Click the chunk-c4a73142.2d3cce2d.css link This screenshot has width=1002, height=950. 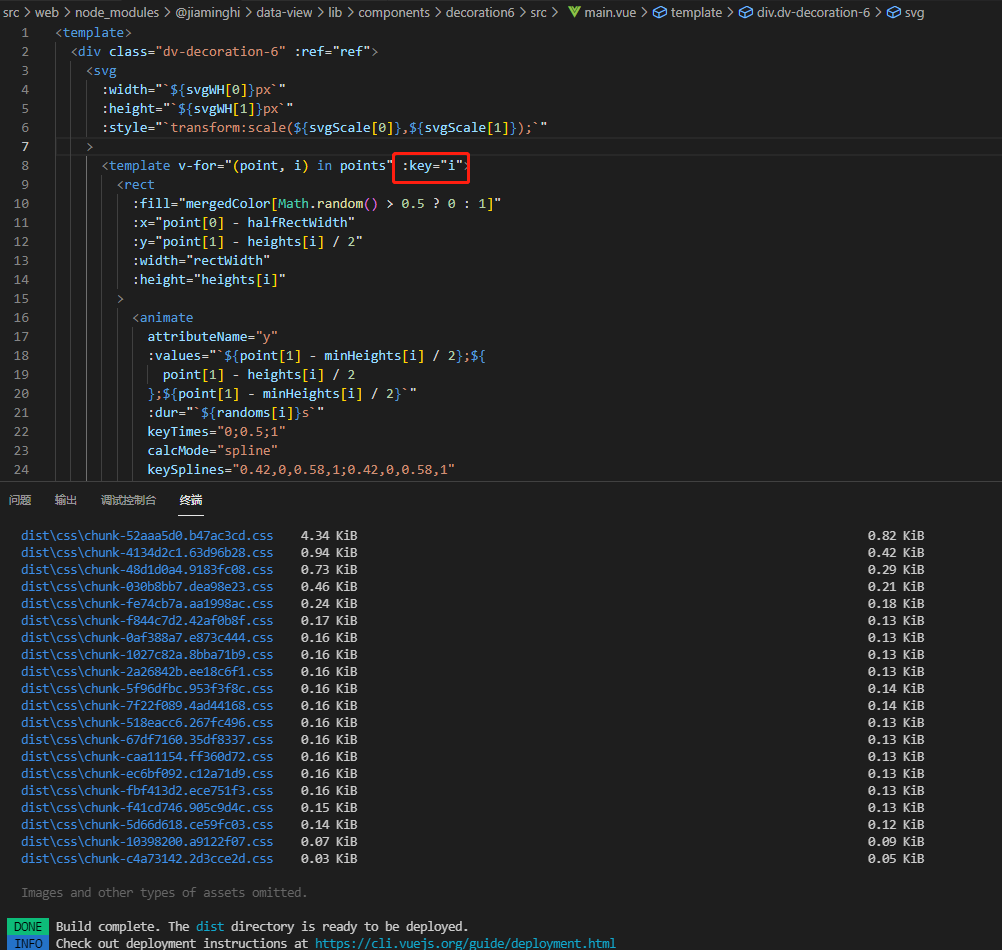(x=146, y=858)
